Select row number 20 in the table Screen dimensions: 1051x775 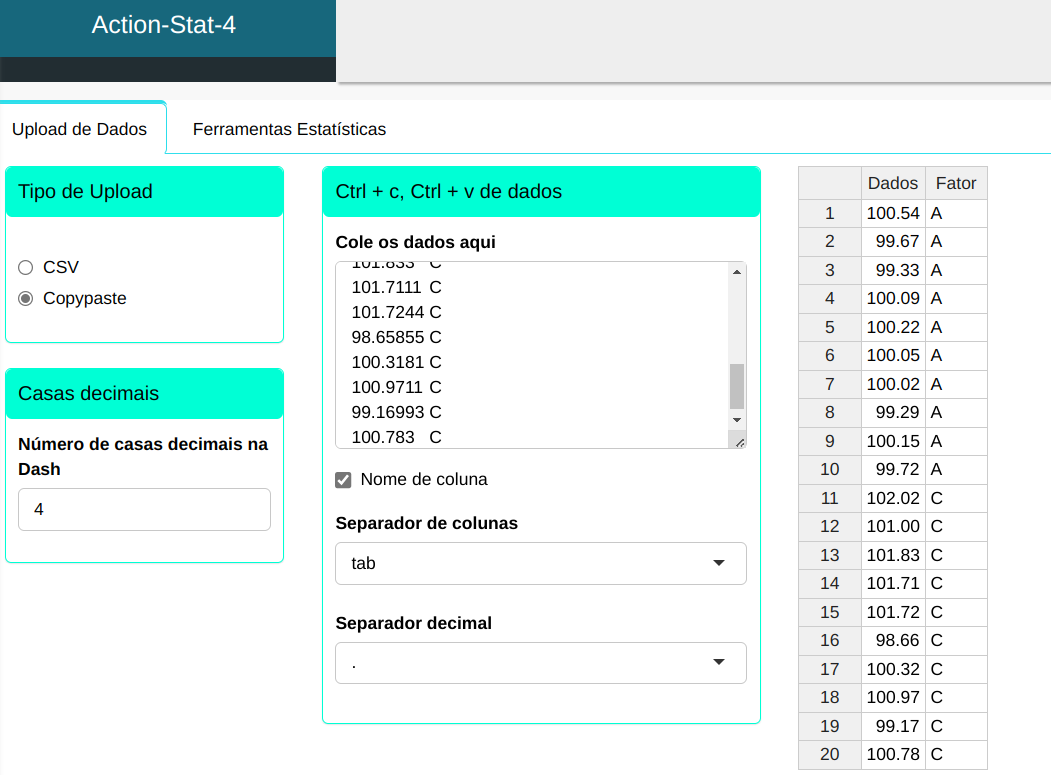click(x=829, y=754)
